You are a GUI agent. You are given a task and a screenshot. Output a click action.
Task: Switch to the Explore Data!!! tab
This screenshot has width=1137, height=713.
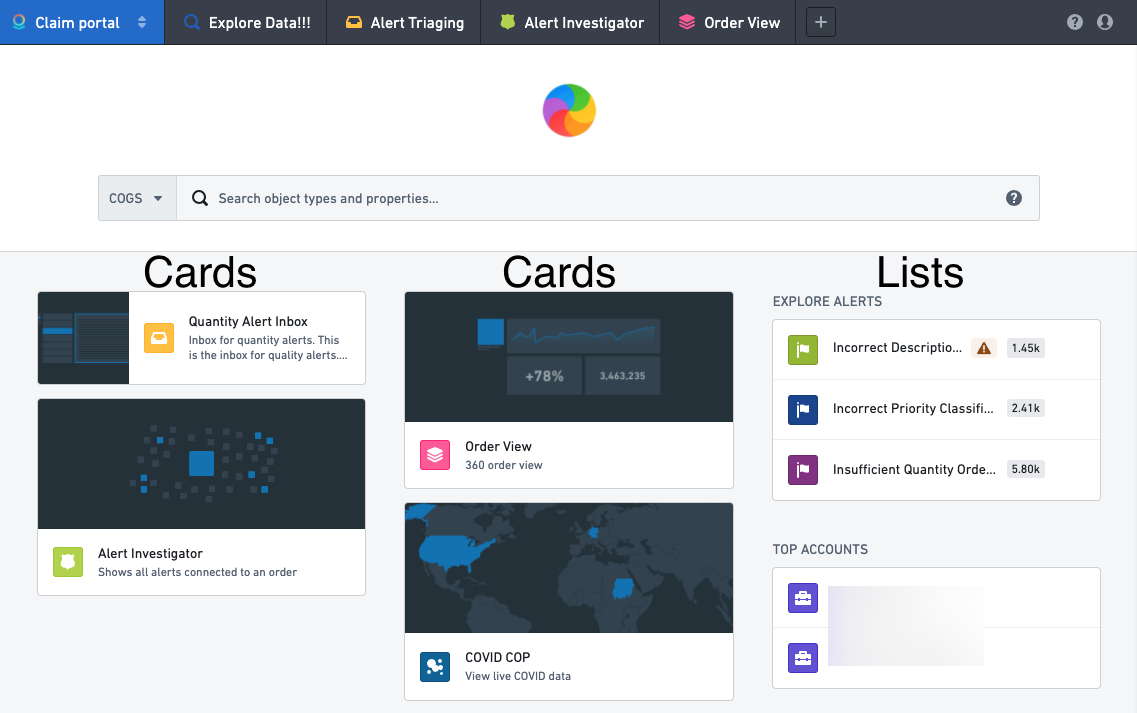[246, 22]
